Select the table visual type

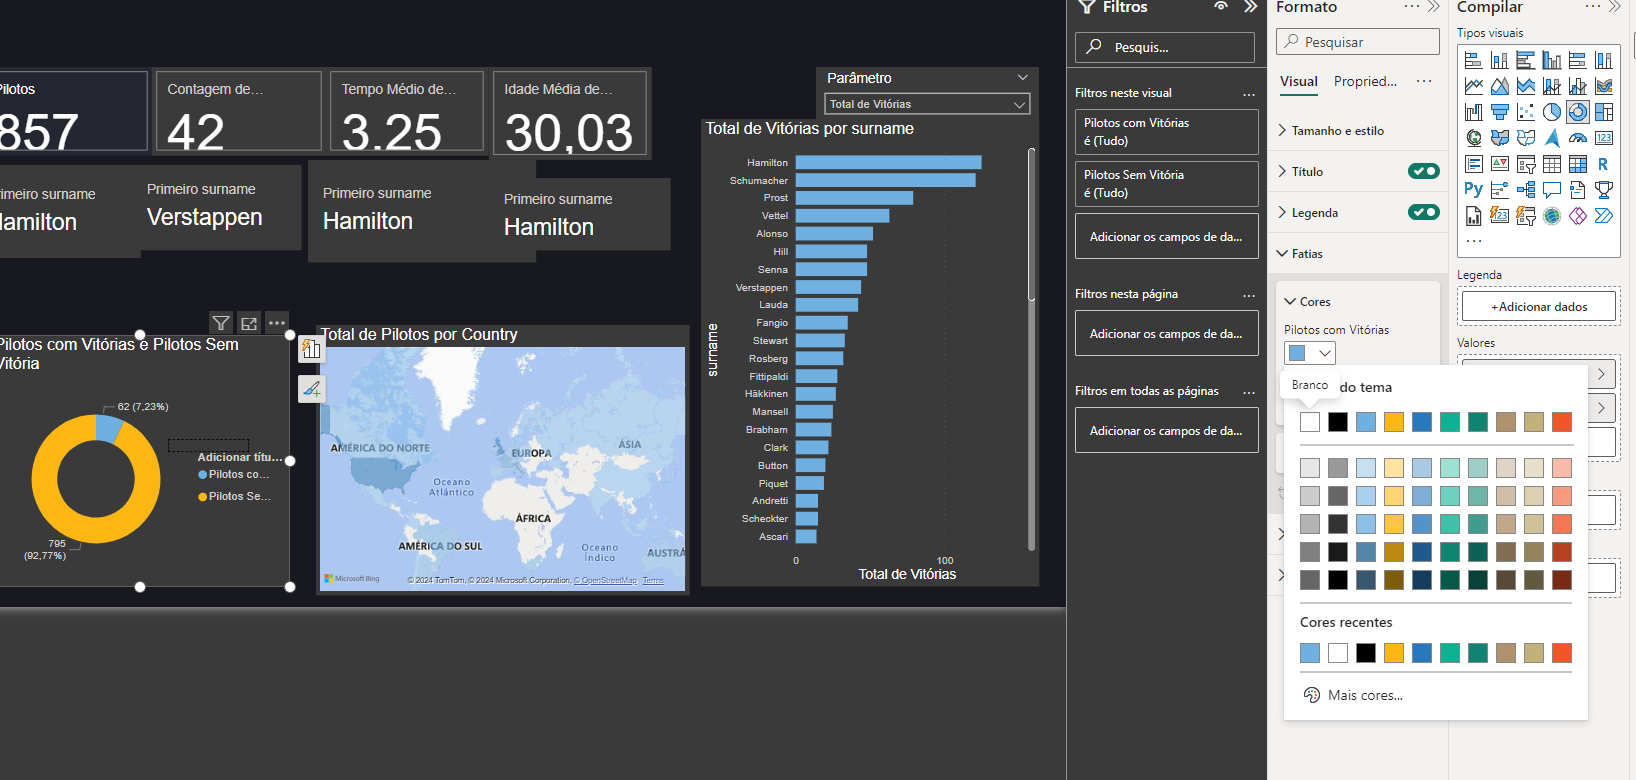pos(1552,164)
